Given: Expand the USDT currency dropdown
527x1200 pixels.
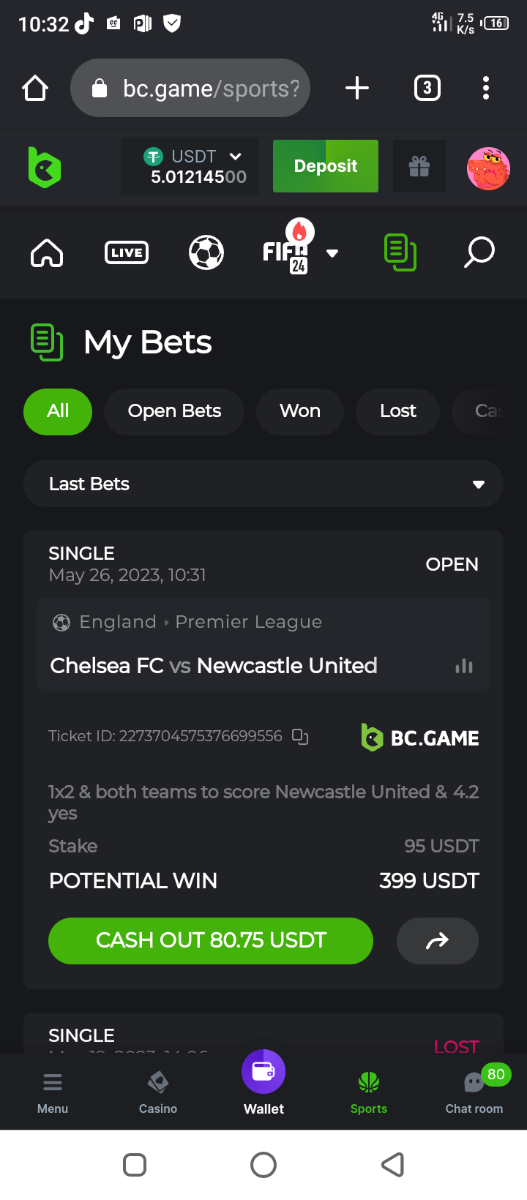Looking at the screenshot, I should tap(236, 156).
